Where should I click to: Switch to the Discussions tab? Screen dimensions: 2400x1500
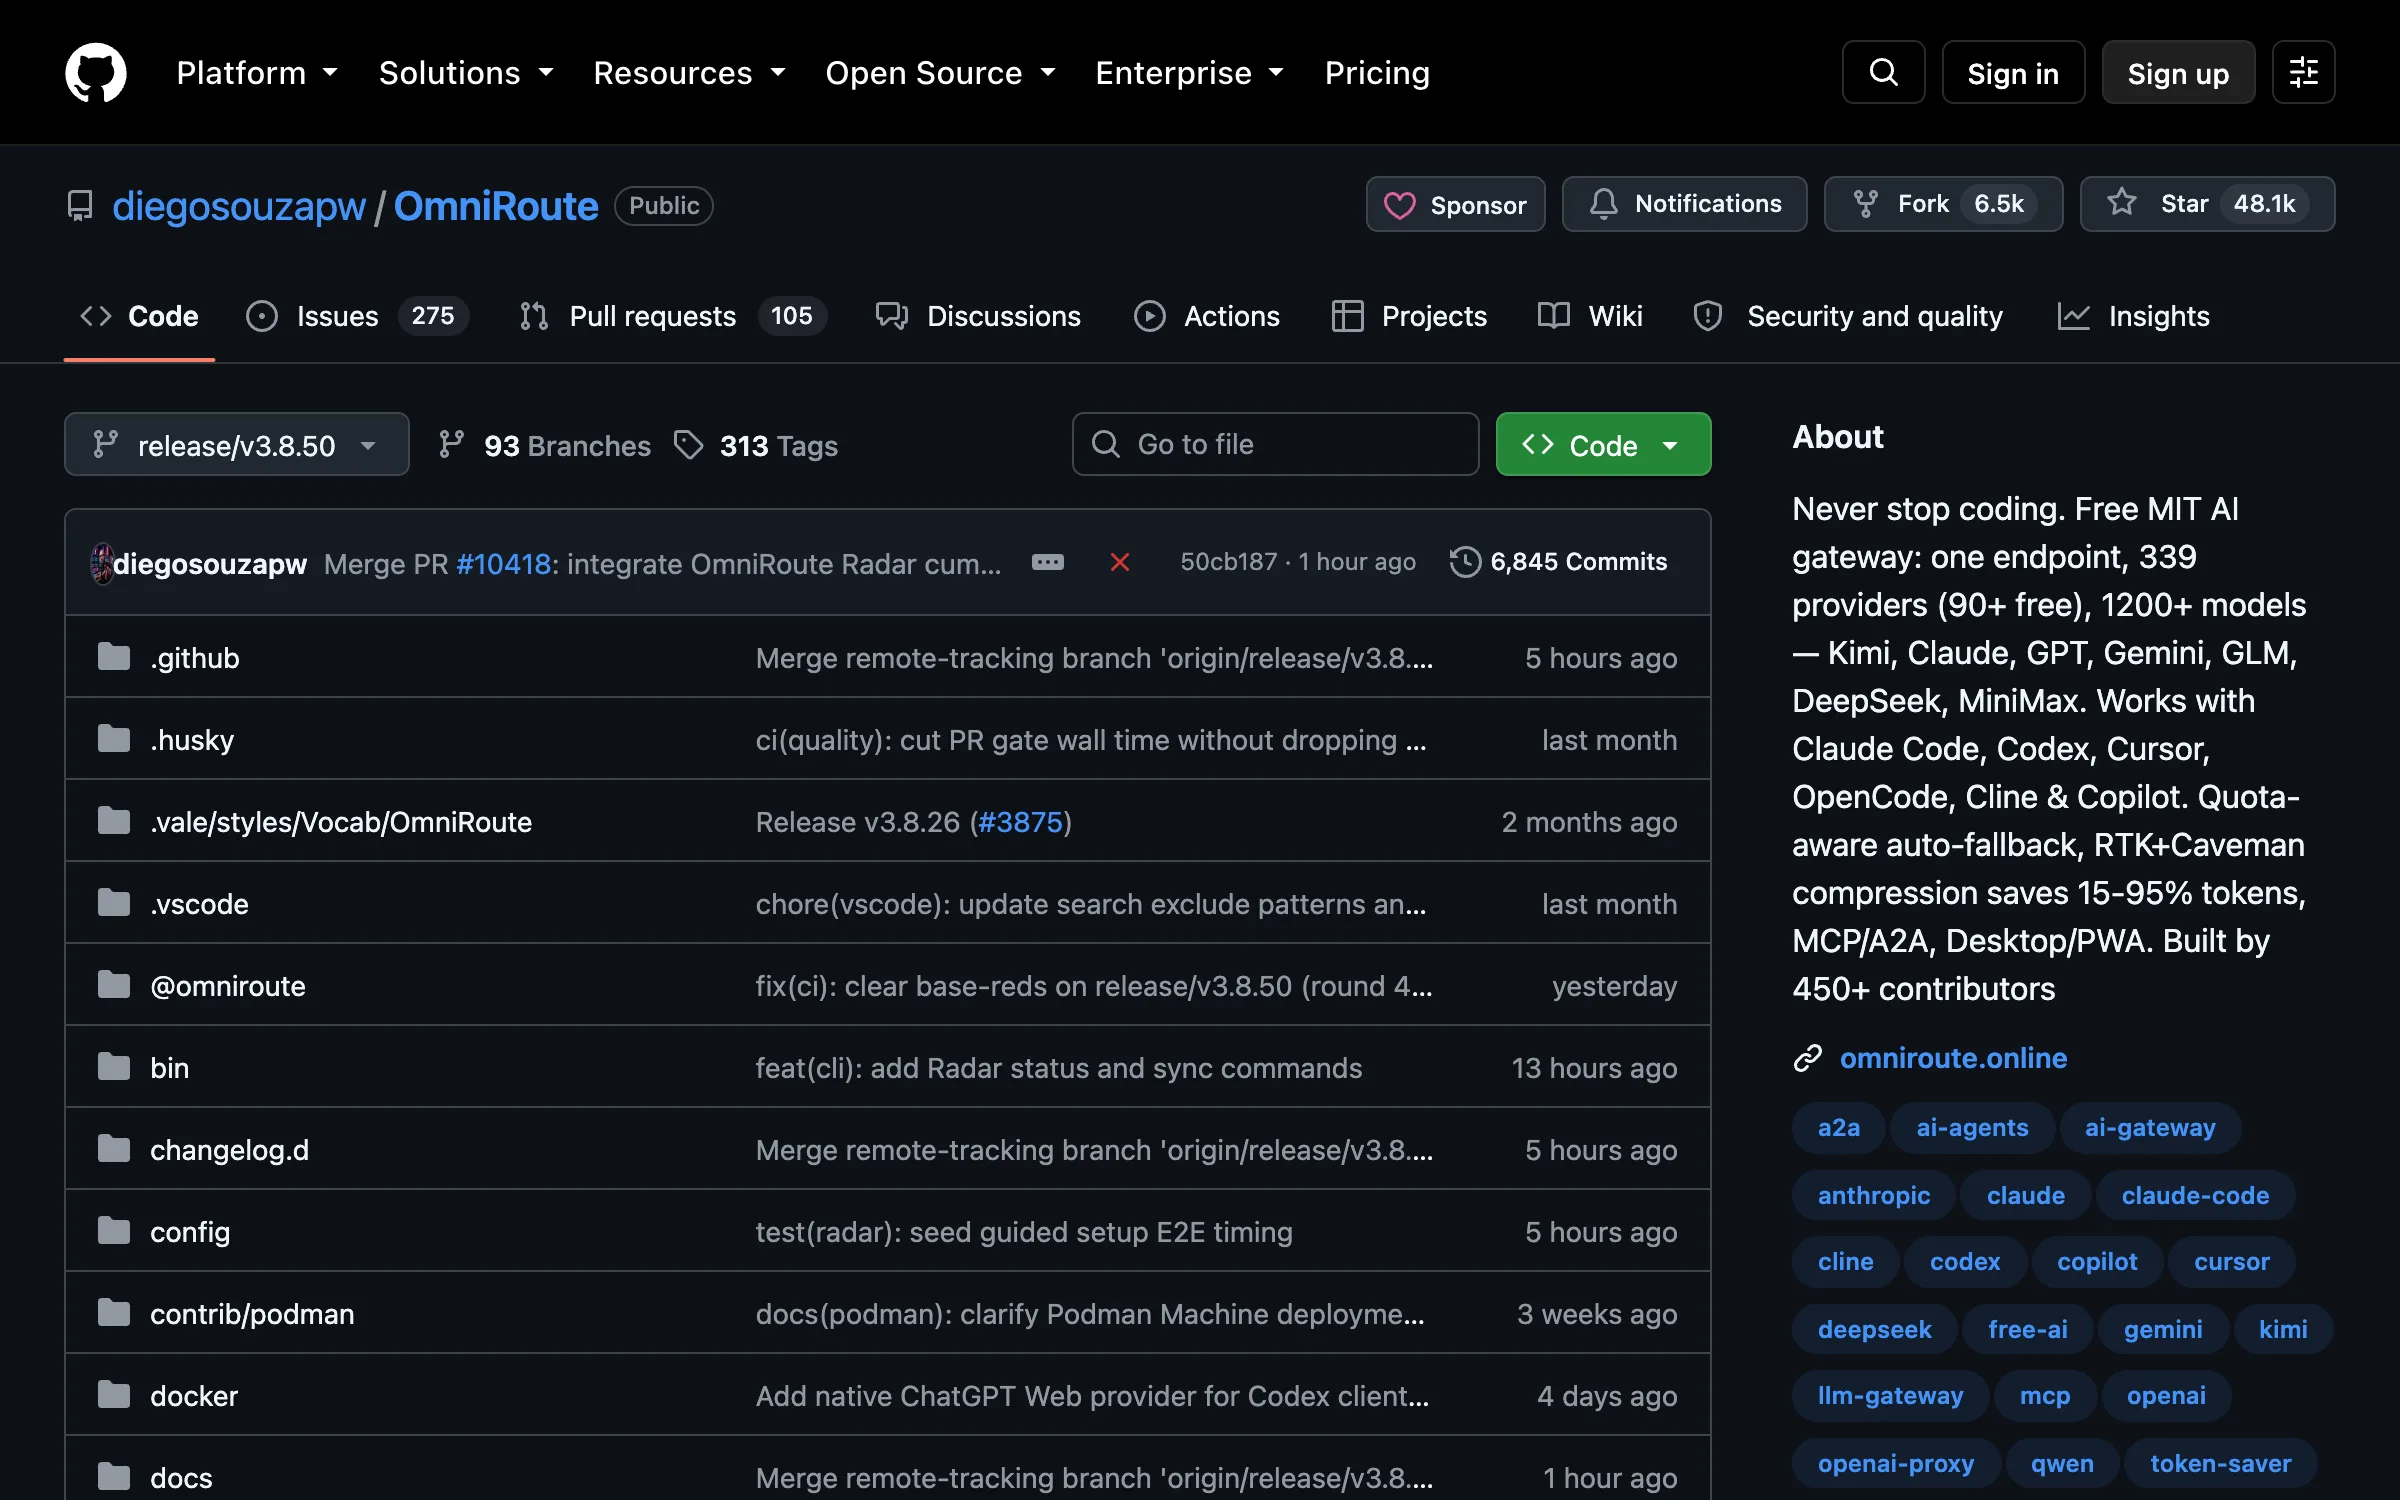[x=978, y=316]
